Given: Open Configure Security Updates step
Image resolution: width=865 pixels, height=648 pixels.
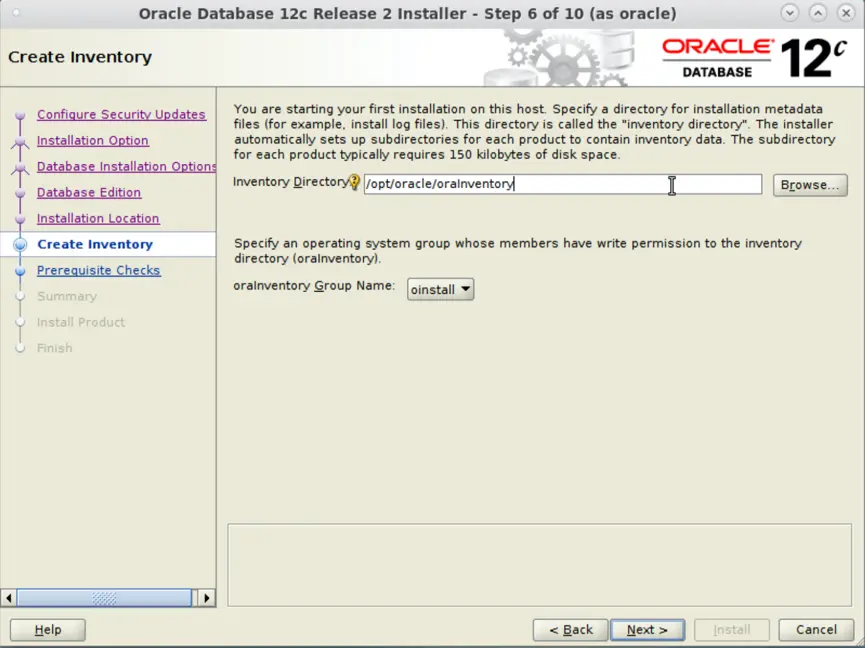Looking at the screenshot, I should coord(121,115).
